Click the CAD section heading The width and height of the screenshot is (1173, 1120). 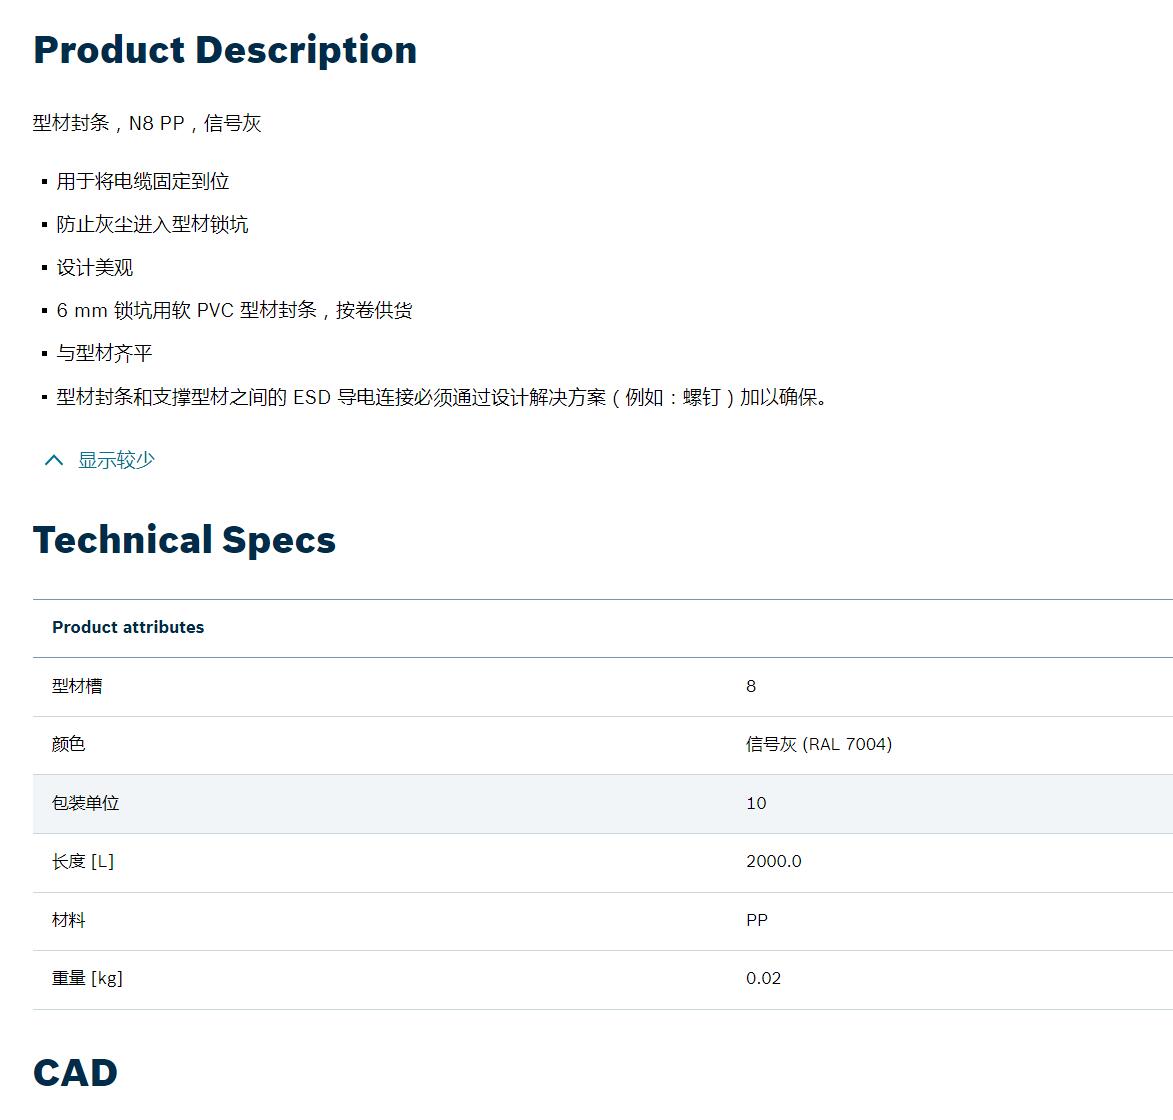[76, 1073]
